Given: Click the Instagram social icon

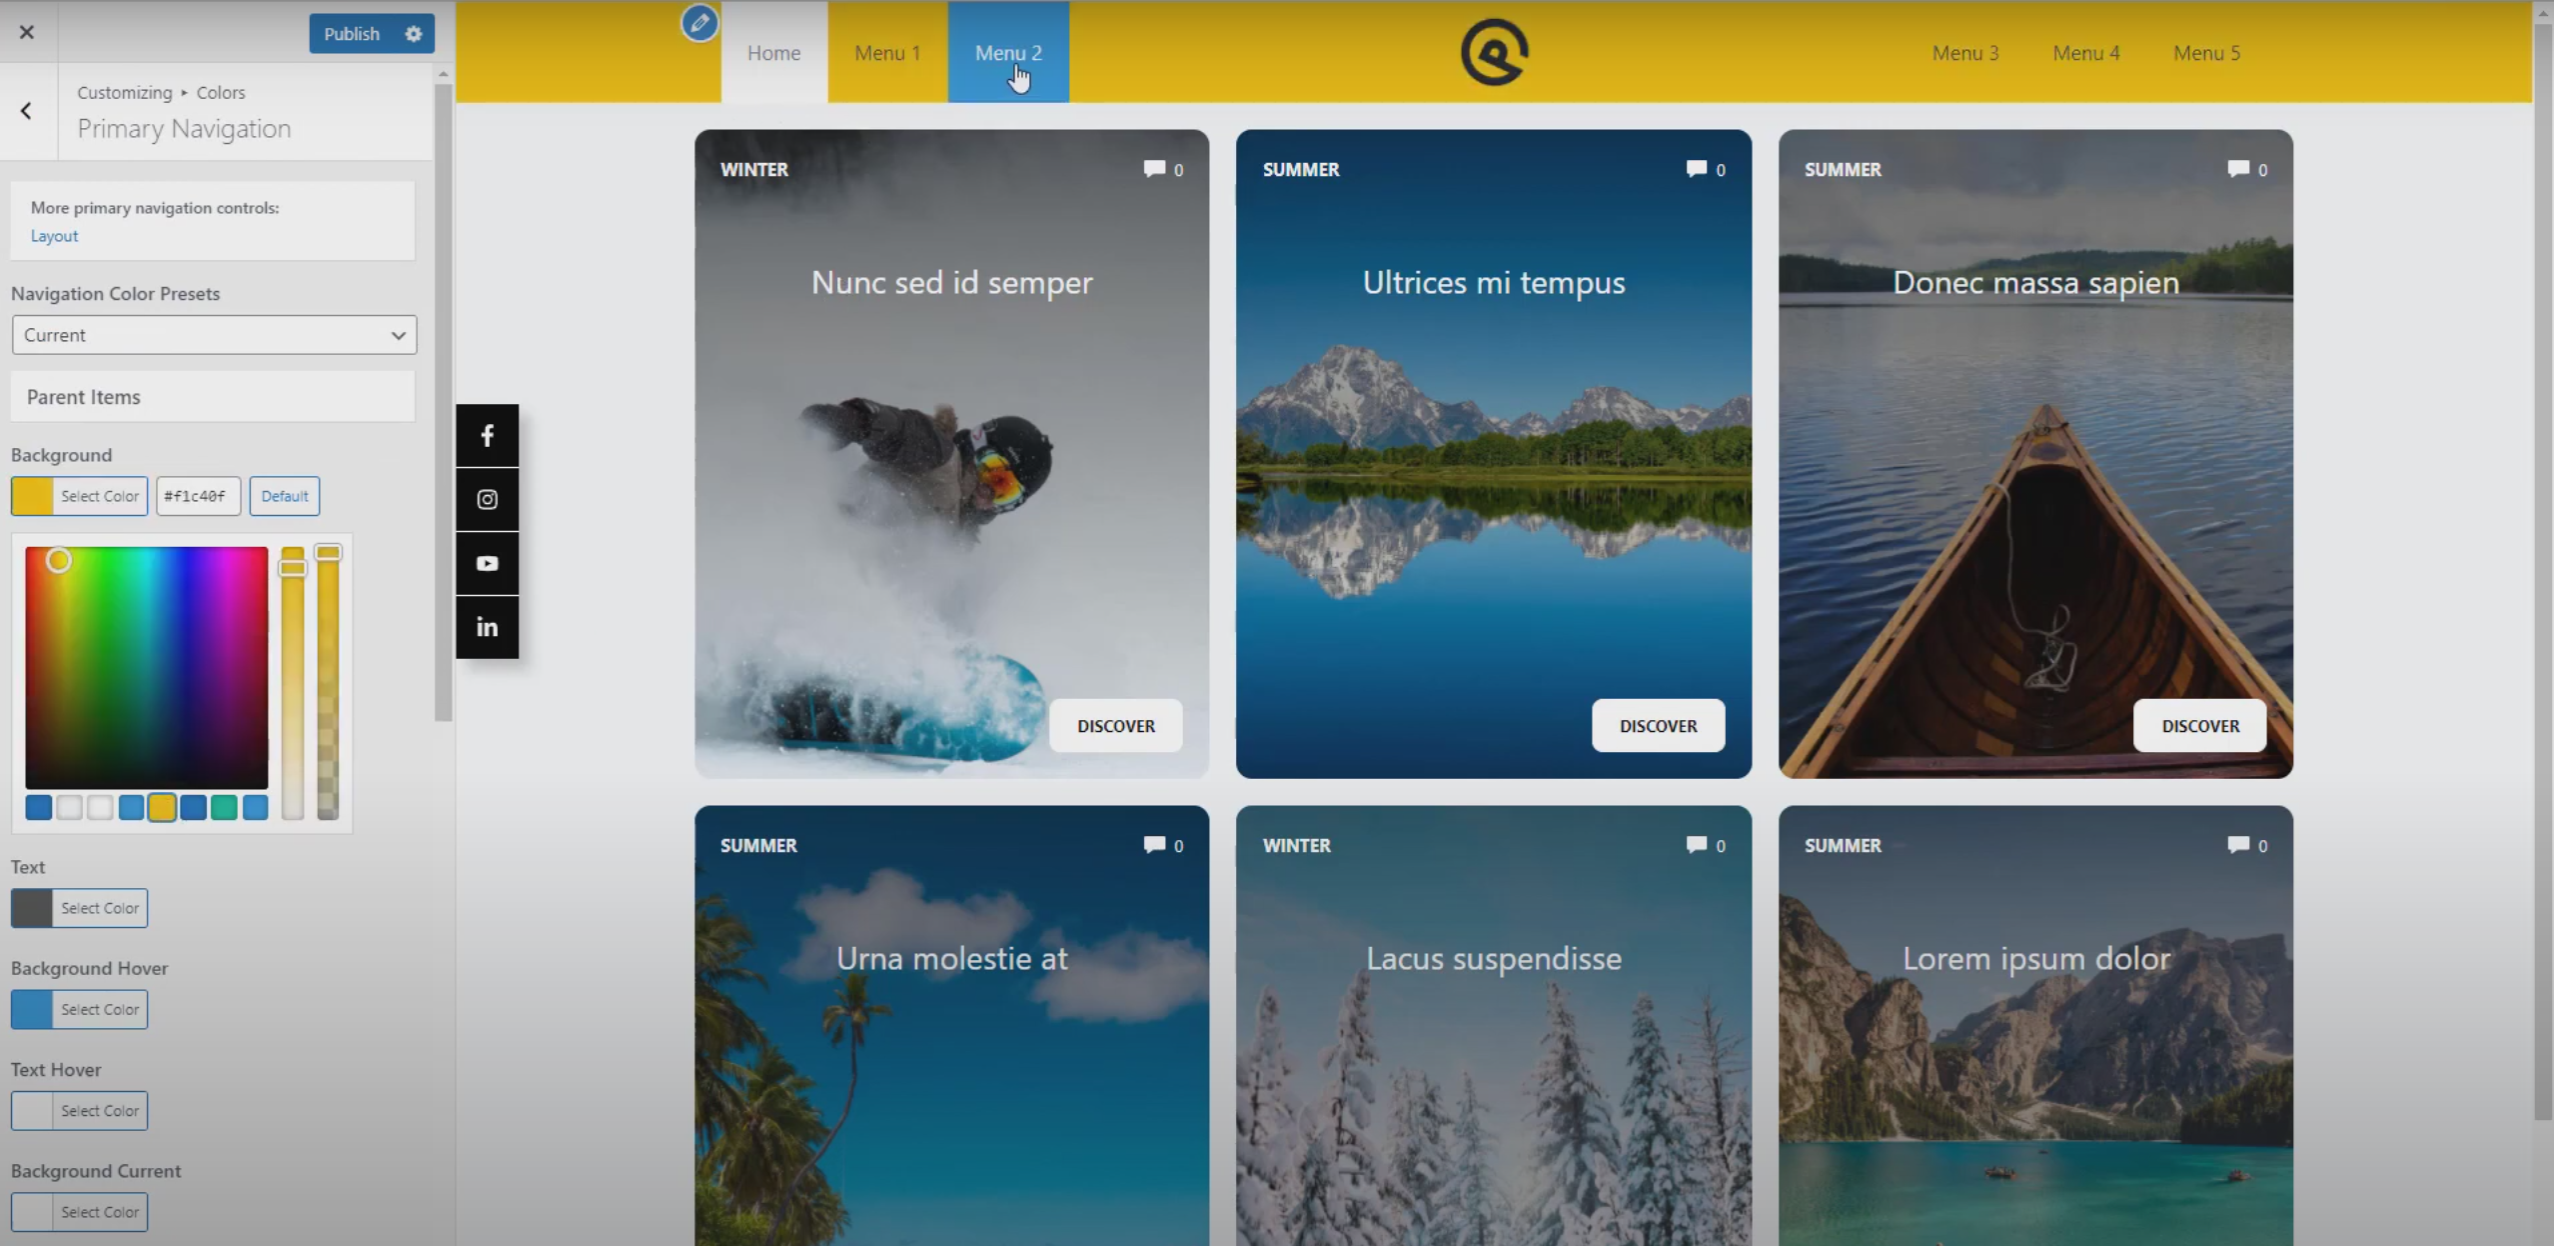Looking at the screenshot, I should click(x=487, y=499).
